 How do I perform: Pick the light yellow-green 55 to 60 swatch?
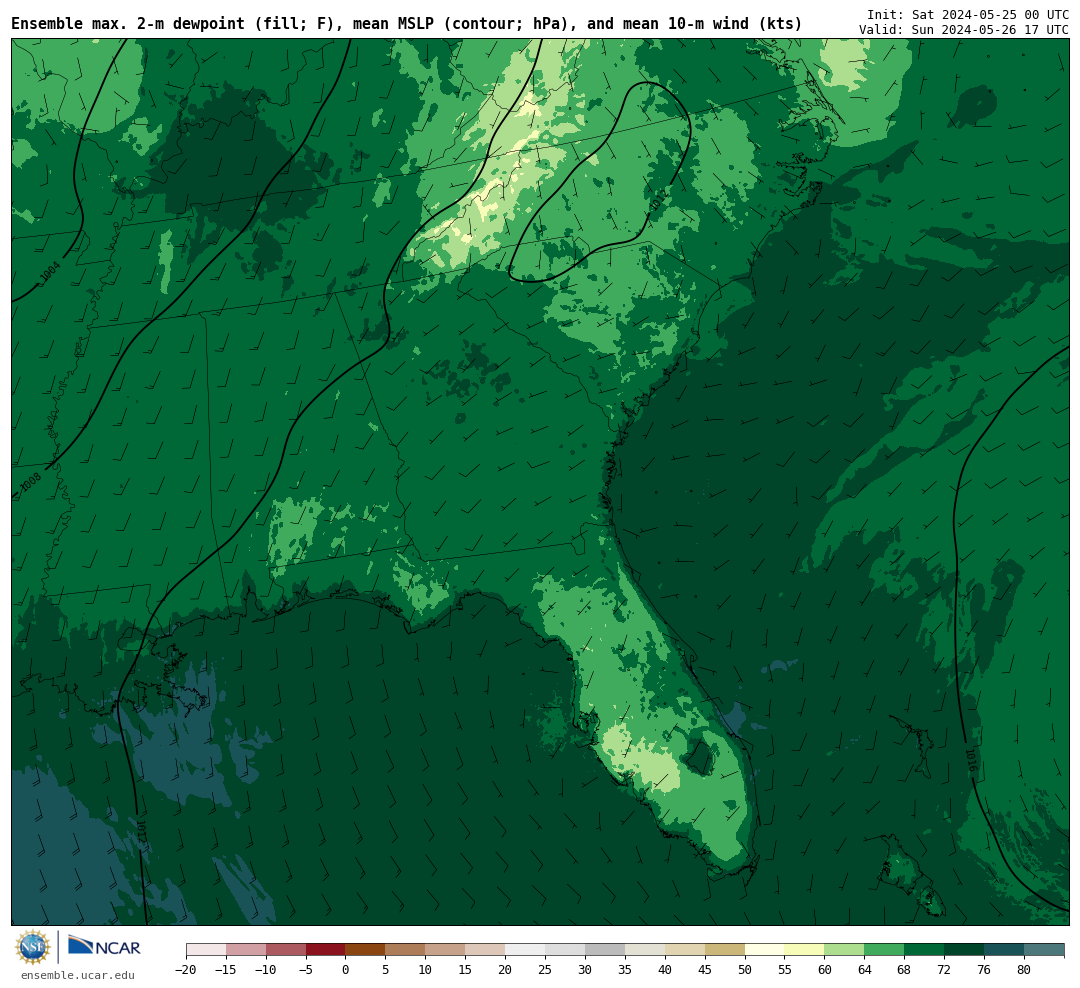click(805, 950)
